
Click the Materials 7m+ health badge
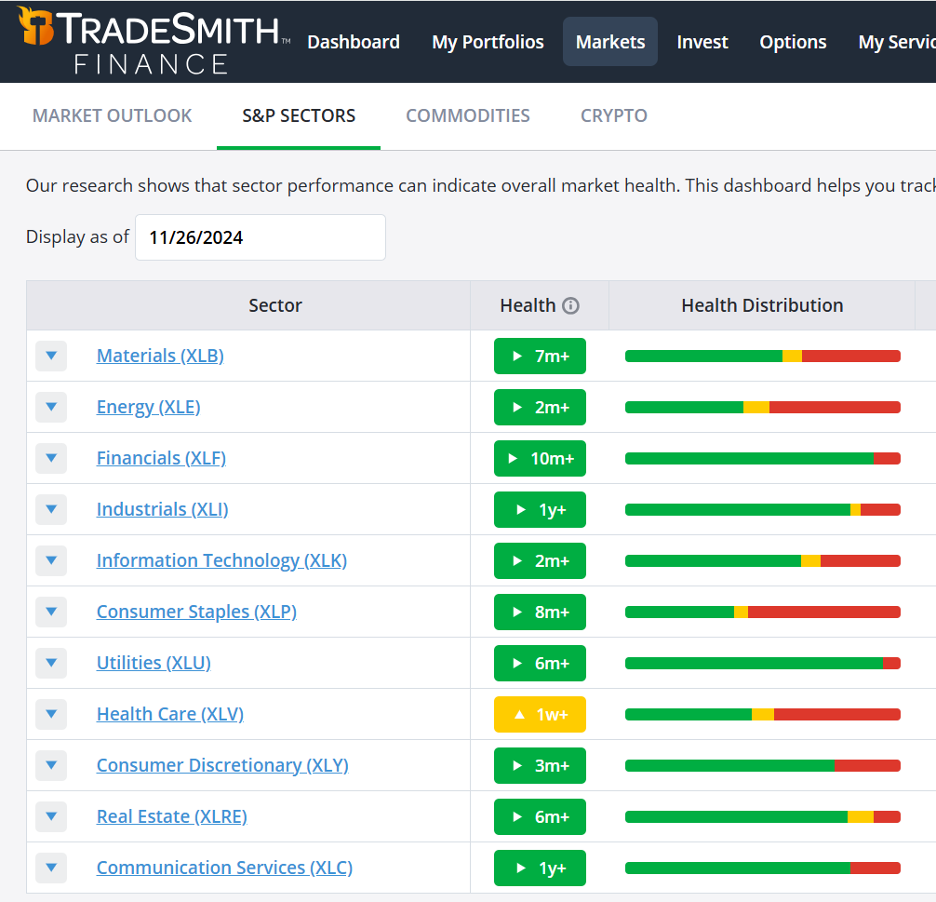(540, 356)
